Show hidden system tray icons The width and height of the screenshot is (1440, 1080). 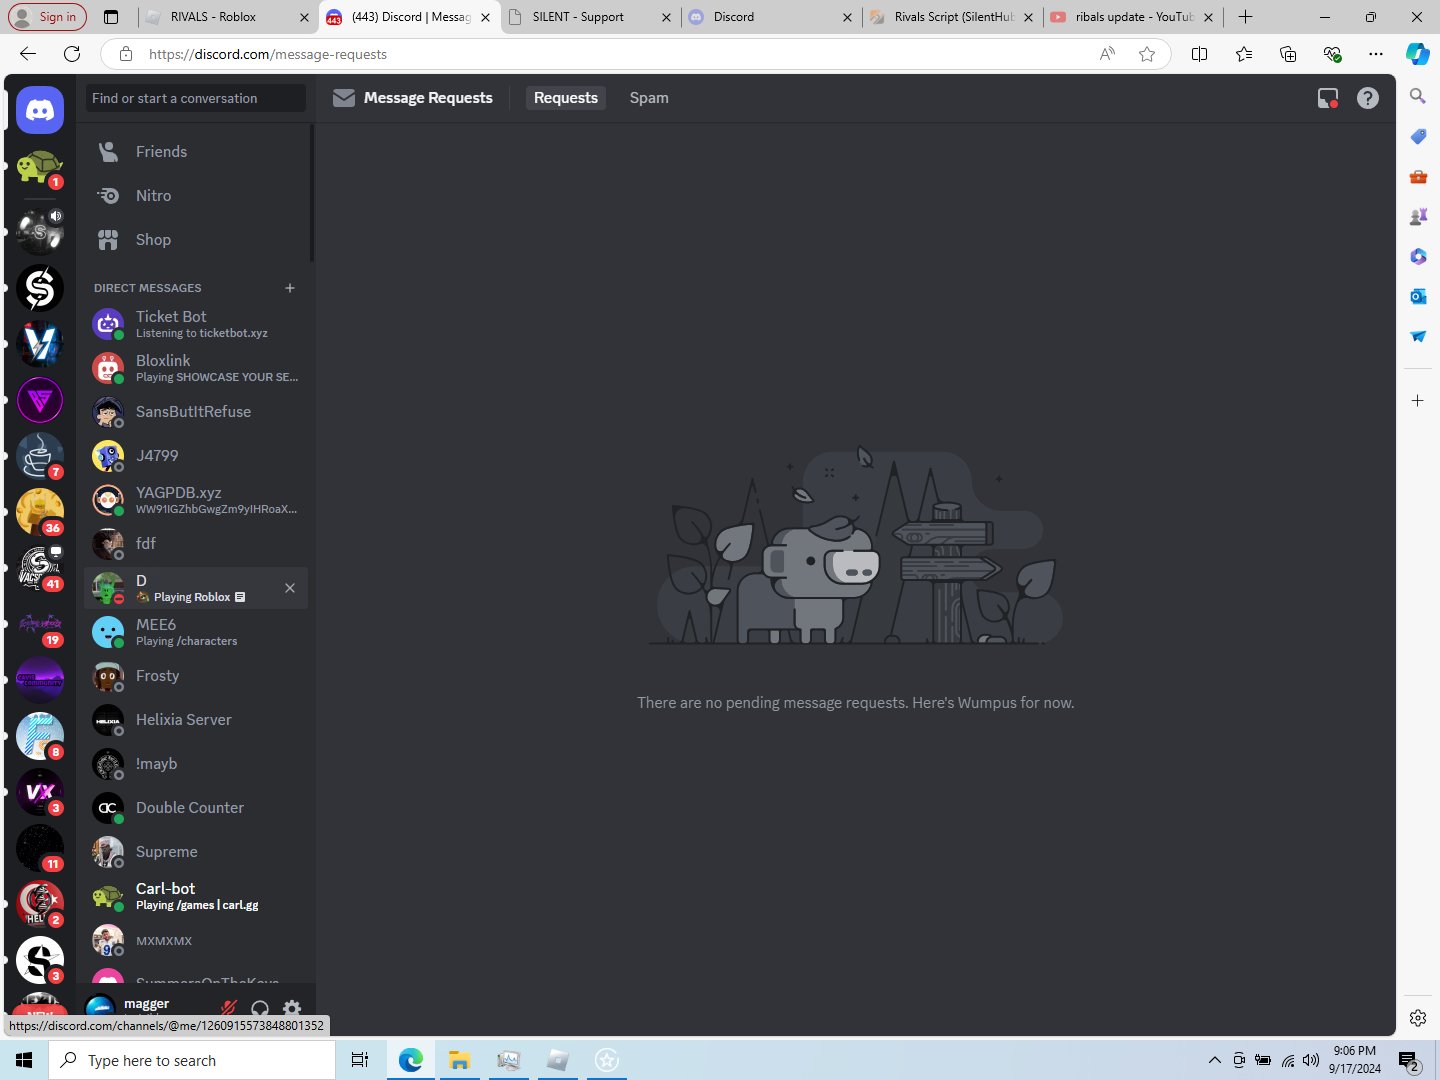point(1214,1060)
